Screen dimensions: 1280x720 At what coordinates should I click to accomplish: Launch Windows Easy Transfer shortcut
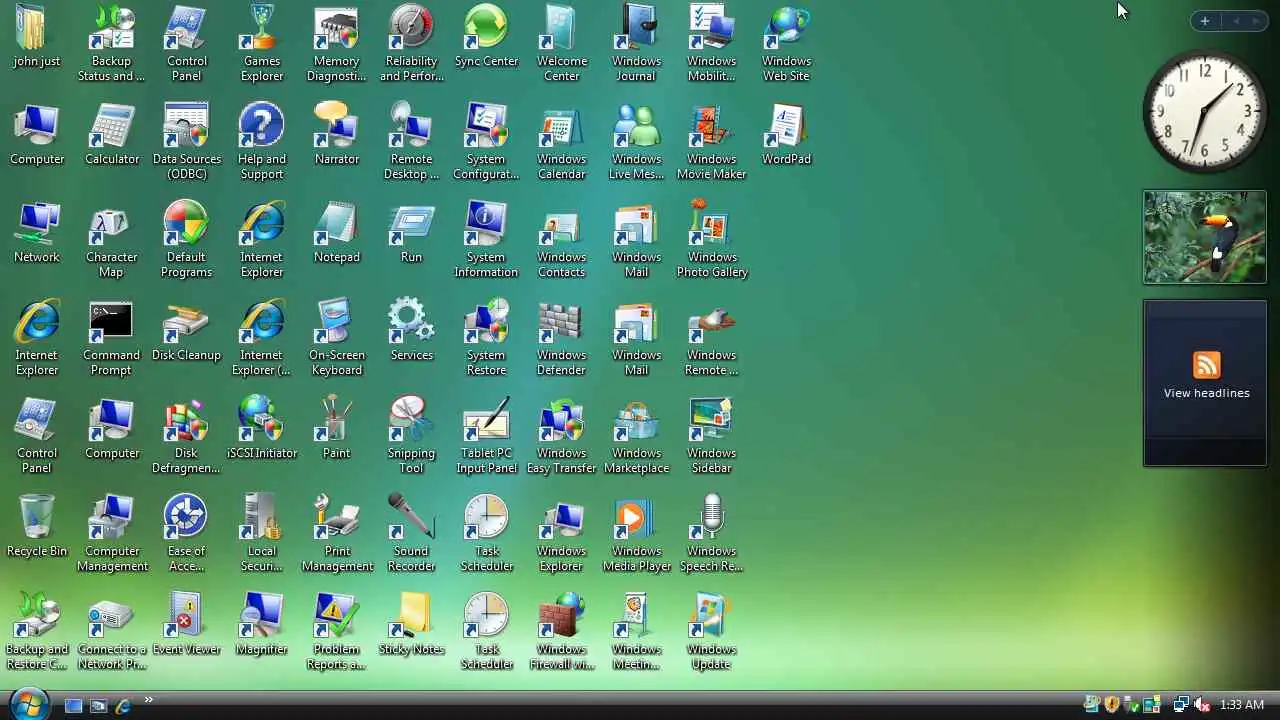pos(562,436)
